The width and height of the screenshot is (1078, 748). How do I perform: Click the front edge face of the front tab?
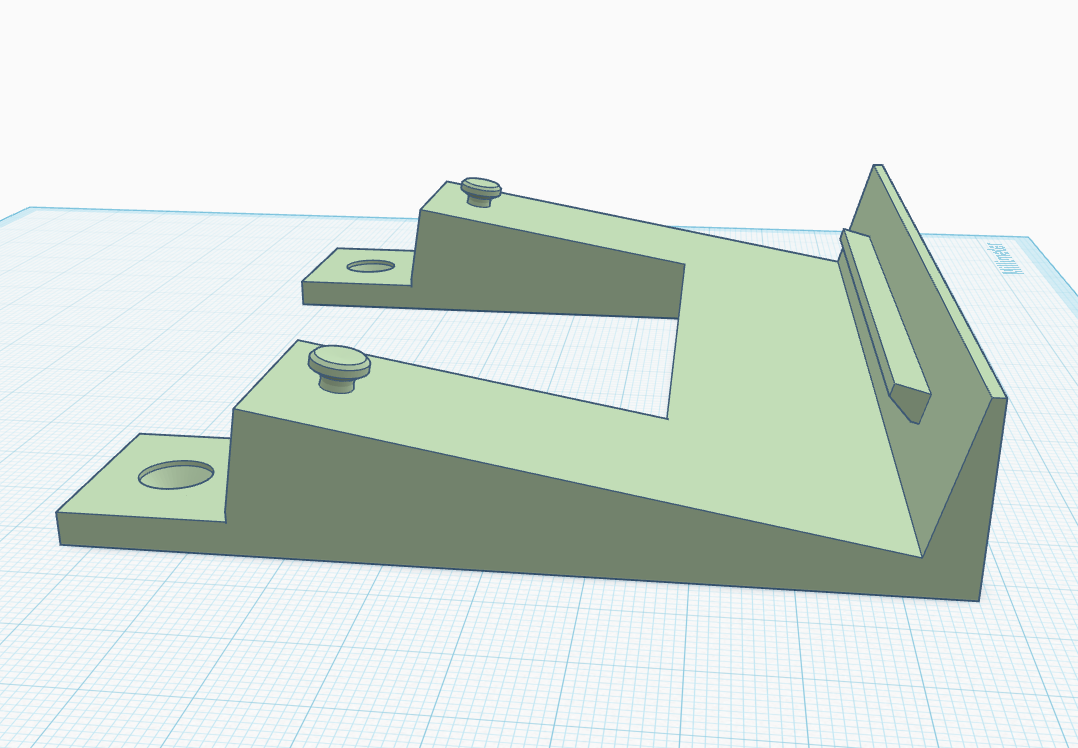point(141,534)
